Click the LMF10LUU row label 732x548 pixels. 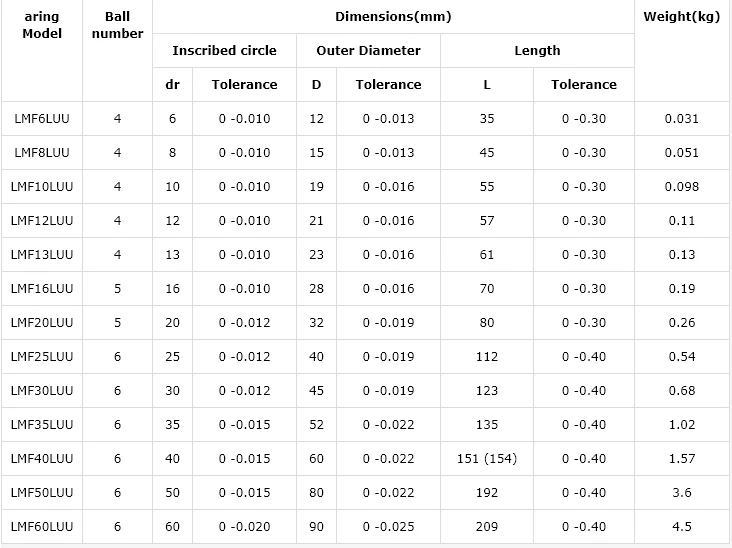[42, 187]
